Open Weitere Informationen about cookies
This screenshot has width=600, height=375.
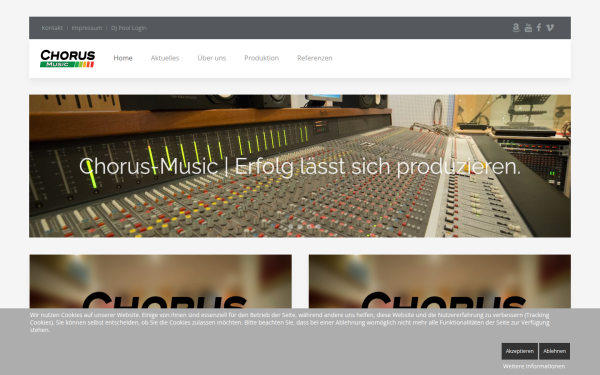[x=534, y=367]
